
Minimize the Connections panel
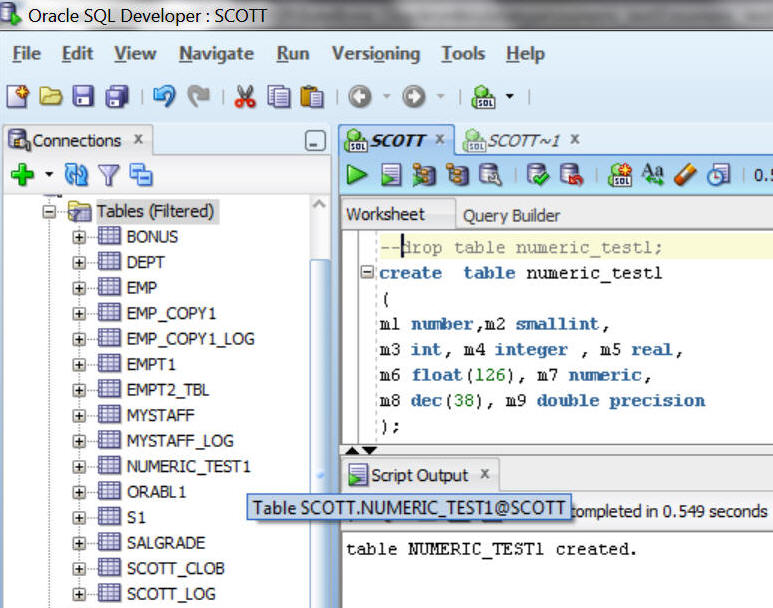(x=315, y=141)
